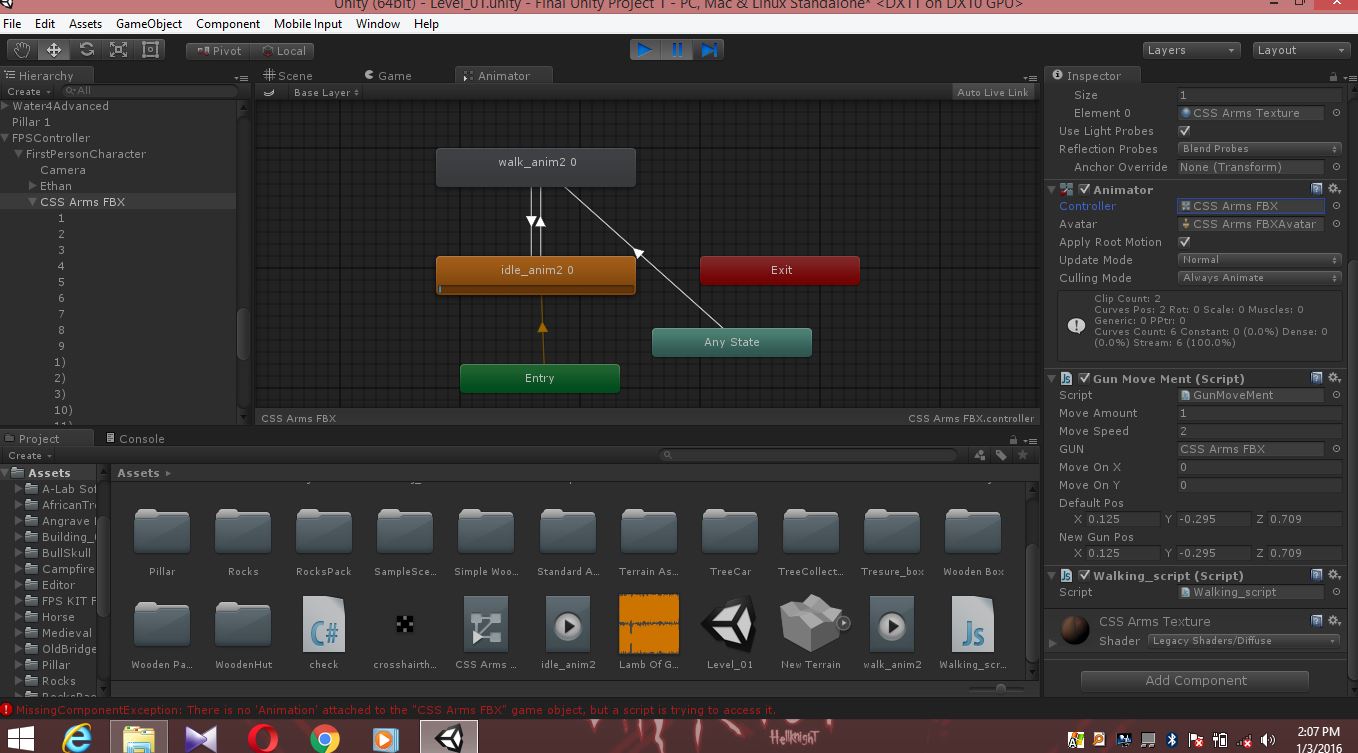The image size is (1358, 753).
Task: Toggle Use Light Probes checkbox
Action: coord(1185,131)
